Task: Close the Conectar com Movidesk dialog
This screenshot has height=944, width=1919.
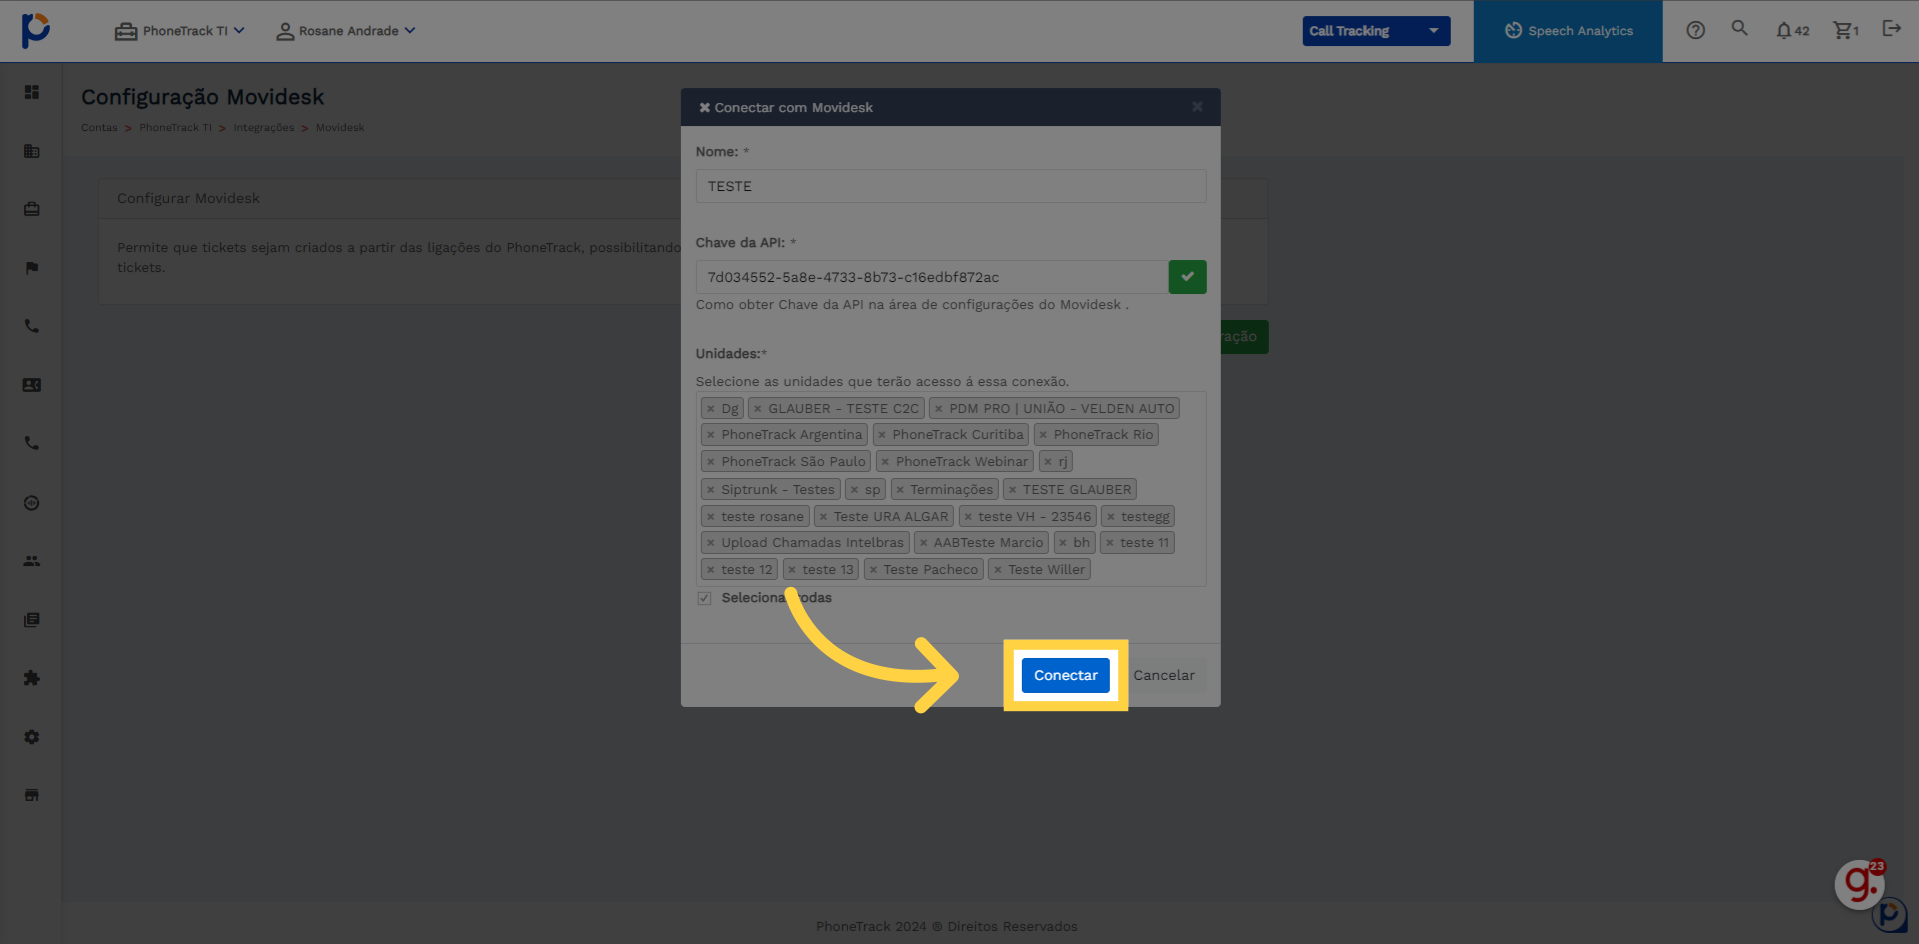Action: point(1197,106)
